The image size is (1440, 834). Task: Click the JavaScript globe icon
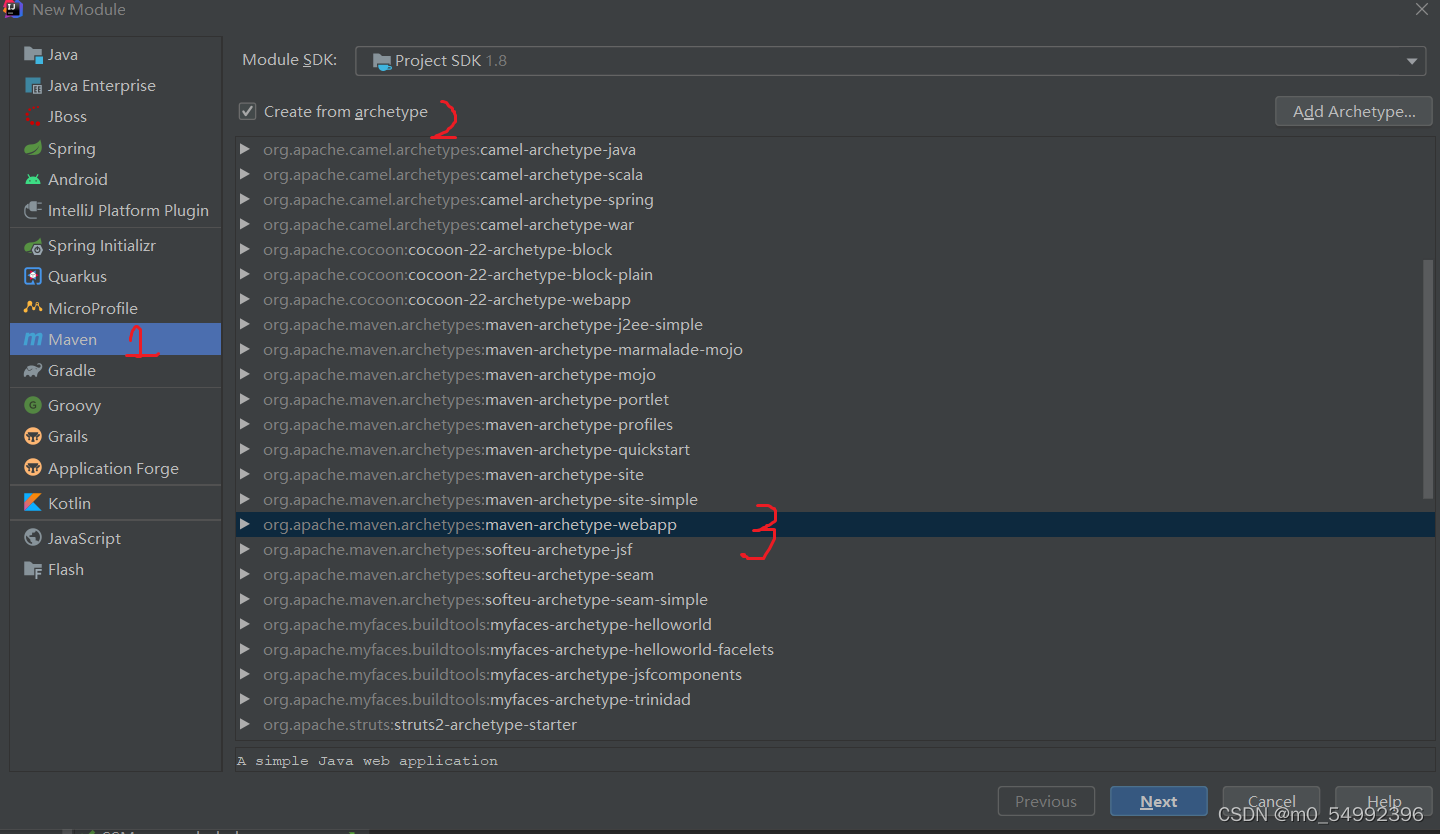33,539
